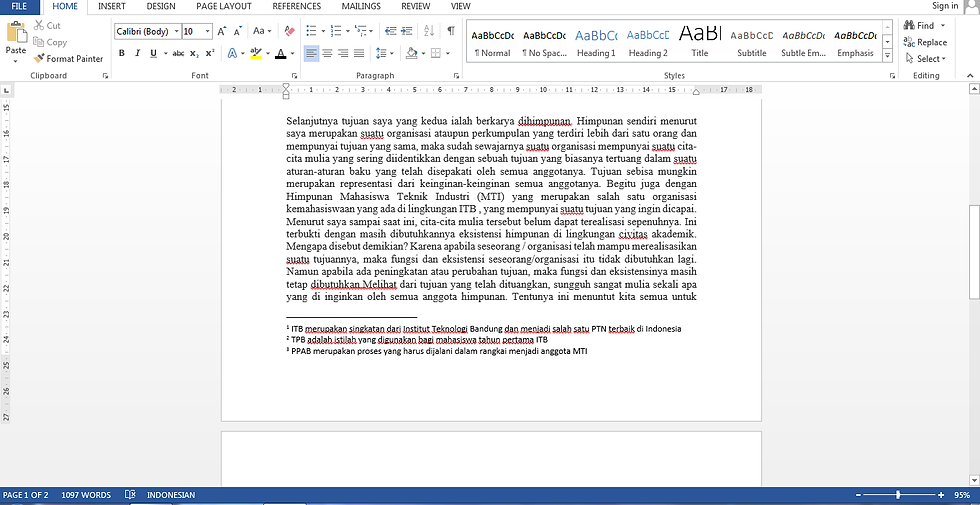Open proofing errors icon in status bar
This screenshot has height=505, width=980.
[130, 494]
